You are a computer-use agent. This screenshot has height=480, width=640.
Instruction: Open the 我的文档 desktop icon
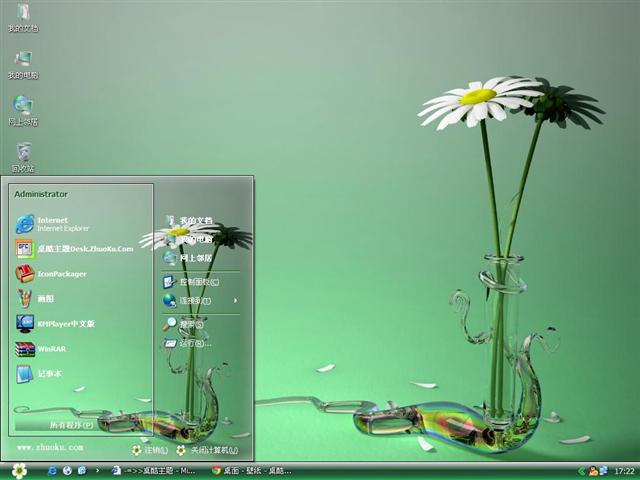[23, 18]
